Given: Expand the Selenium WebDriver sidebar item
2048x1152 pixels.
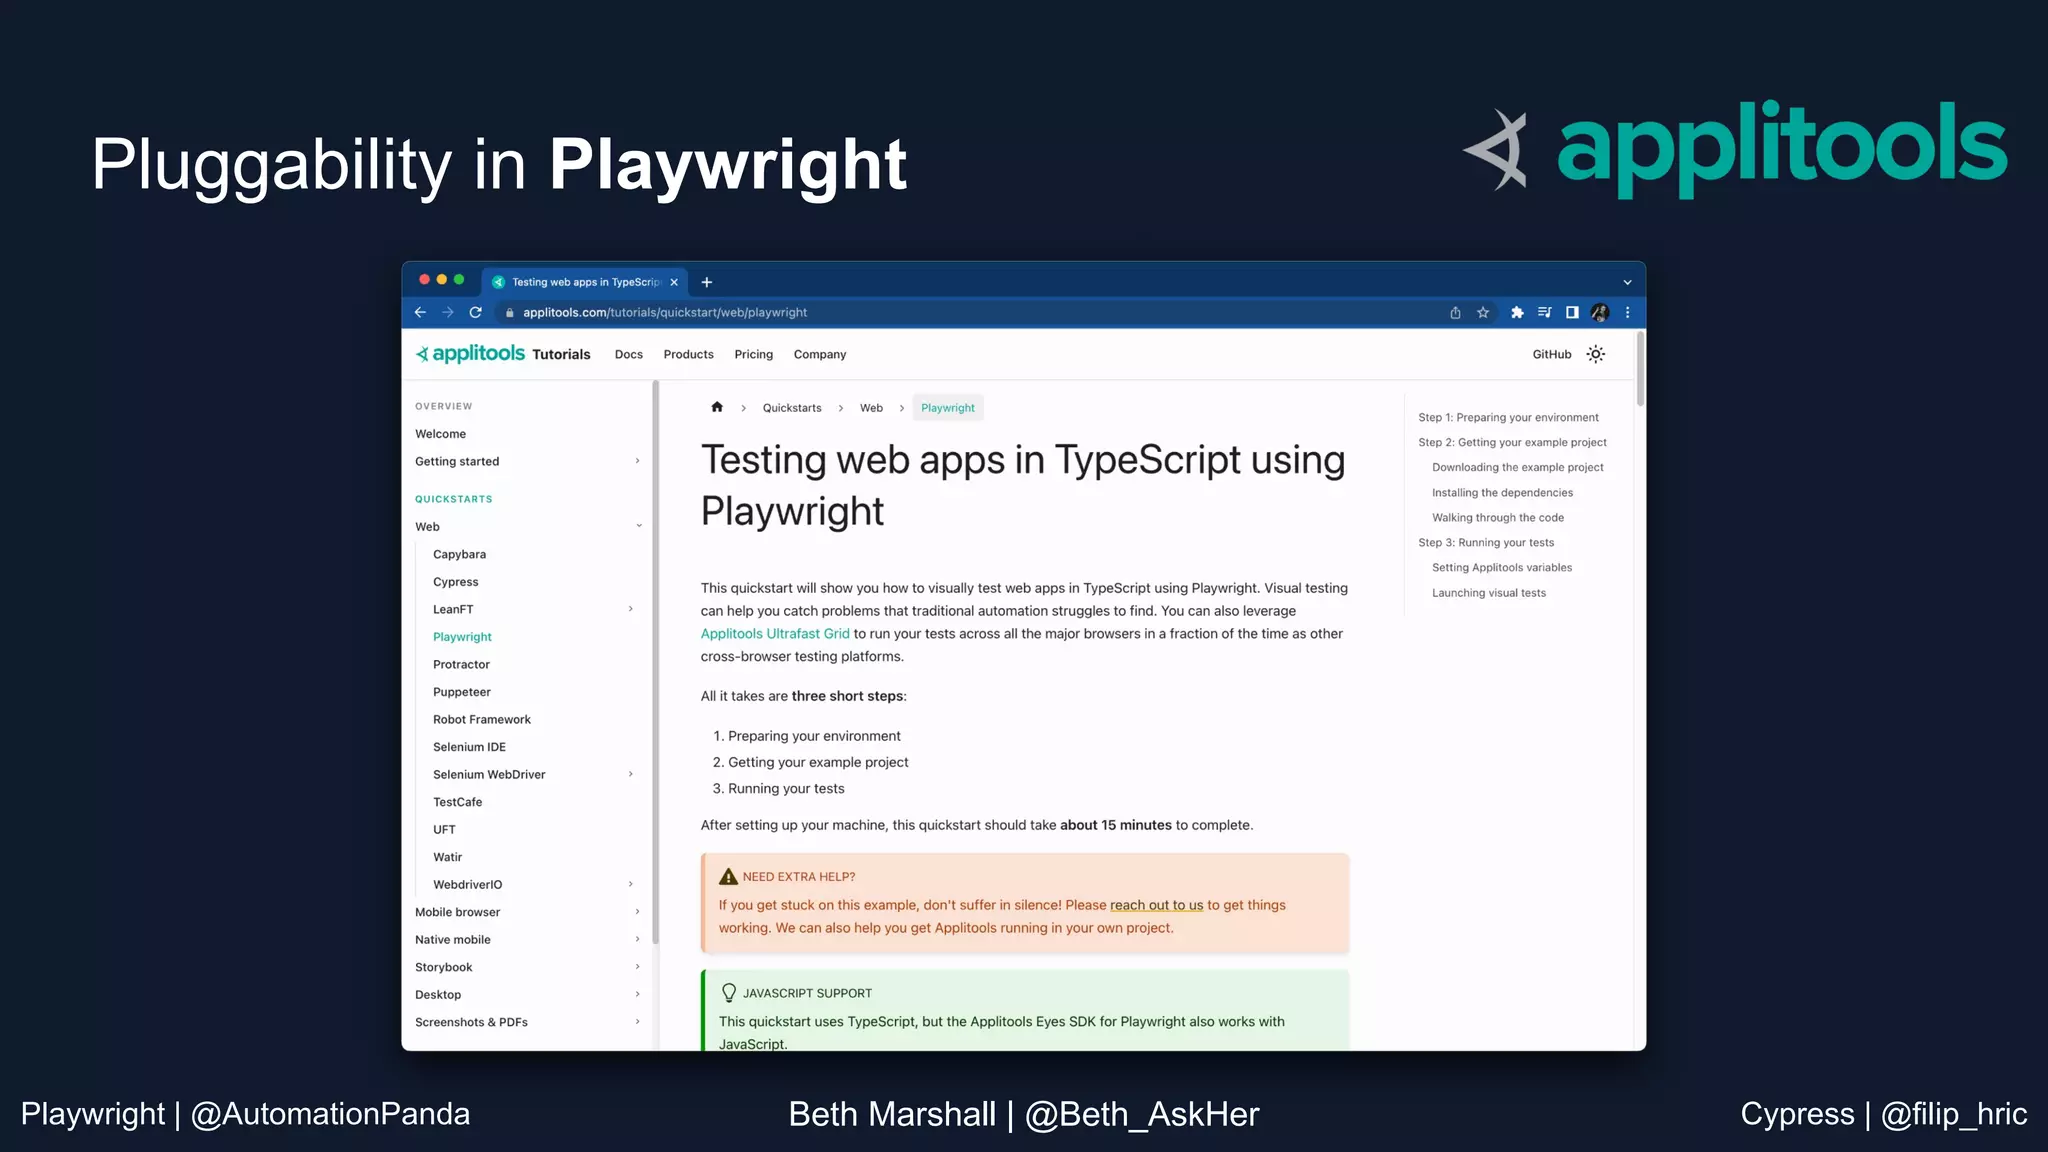Looking at the screenshot, I should pos(630,774).
